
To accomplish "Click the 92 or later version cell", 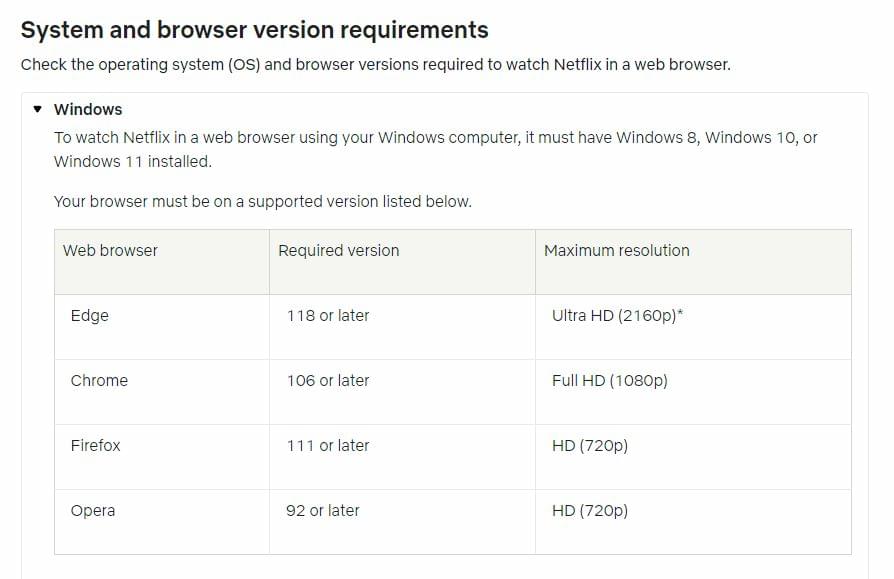I will [403, 522].
